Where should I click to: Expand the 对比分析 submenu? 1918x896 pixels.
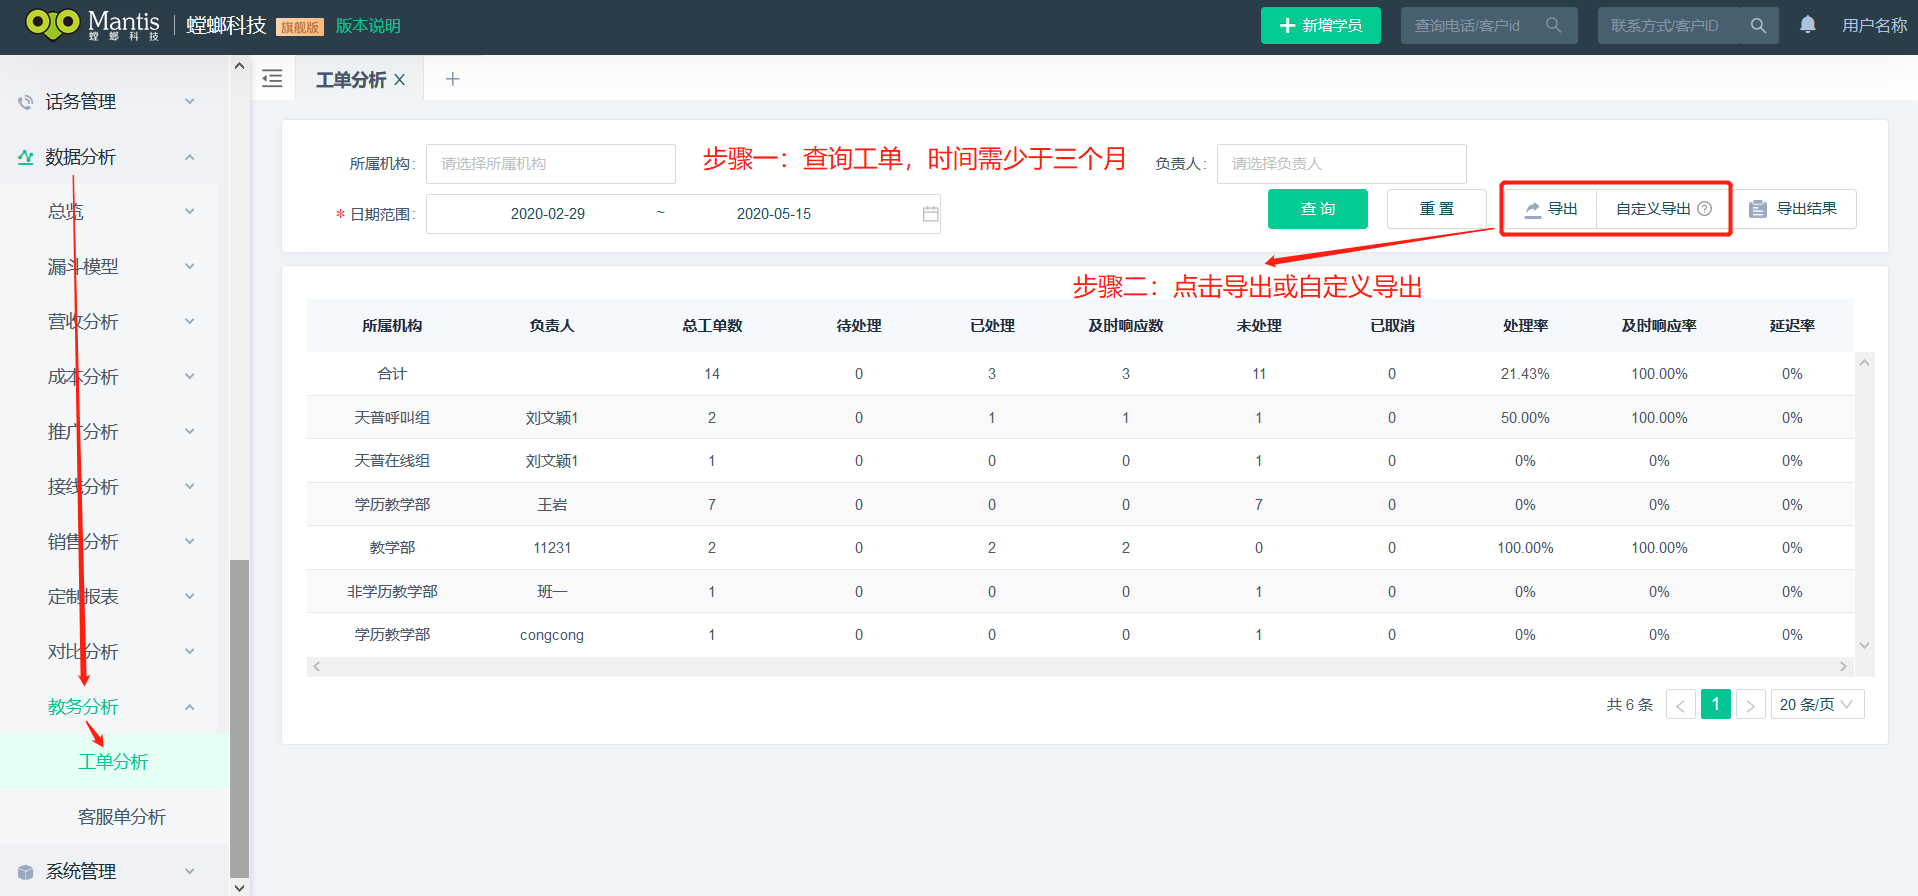[189, 652]
